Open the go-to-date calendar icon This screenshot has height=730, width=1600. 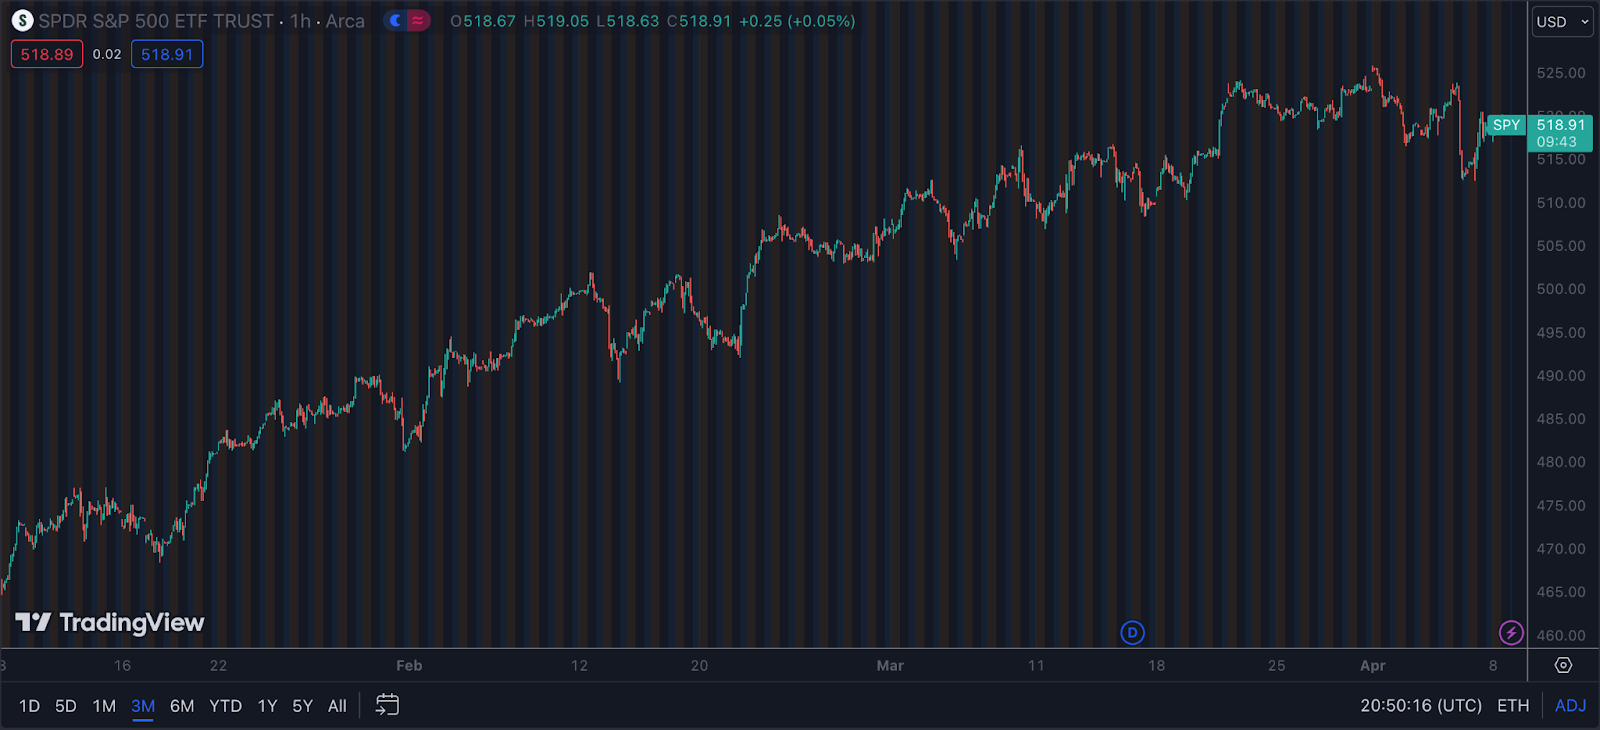(387, 705)
